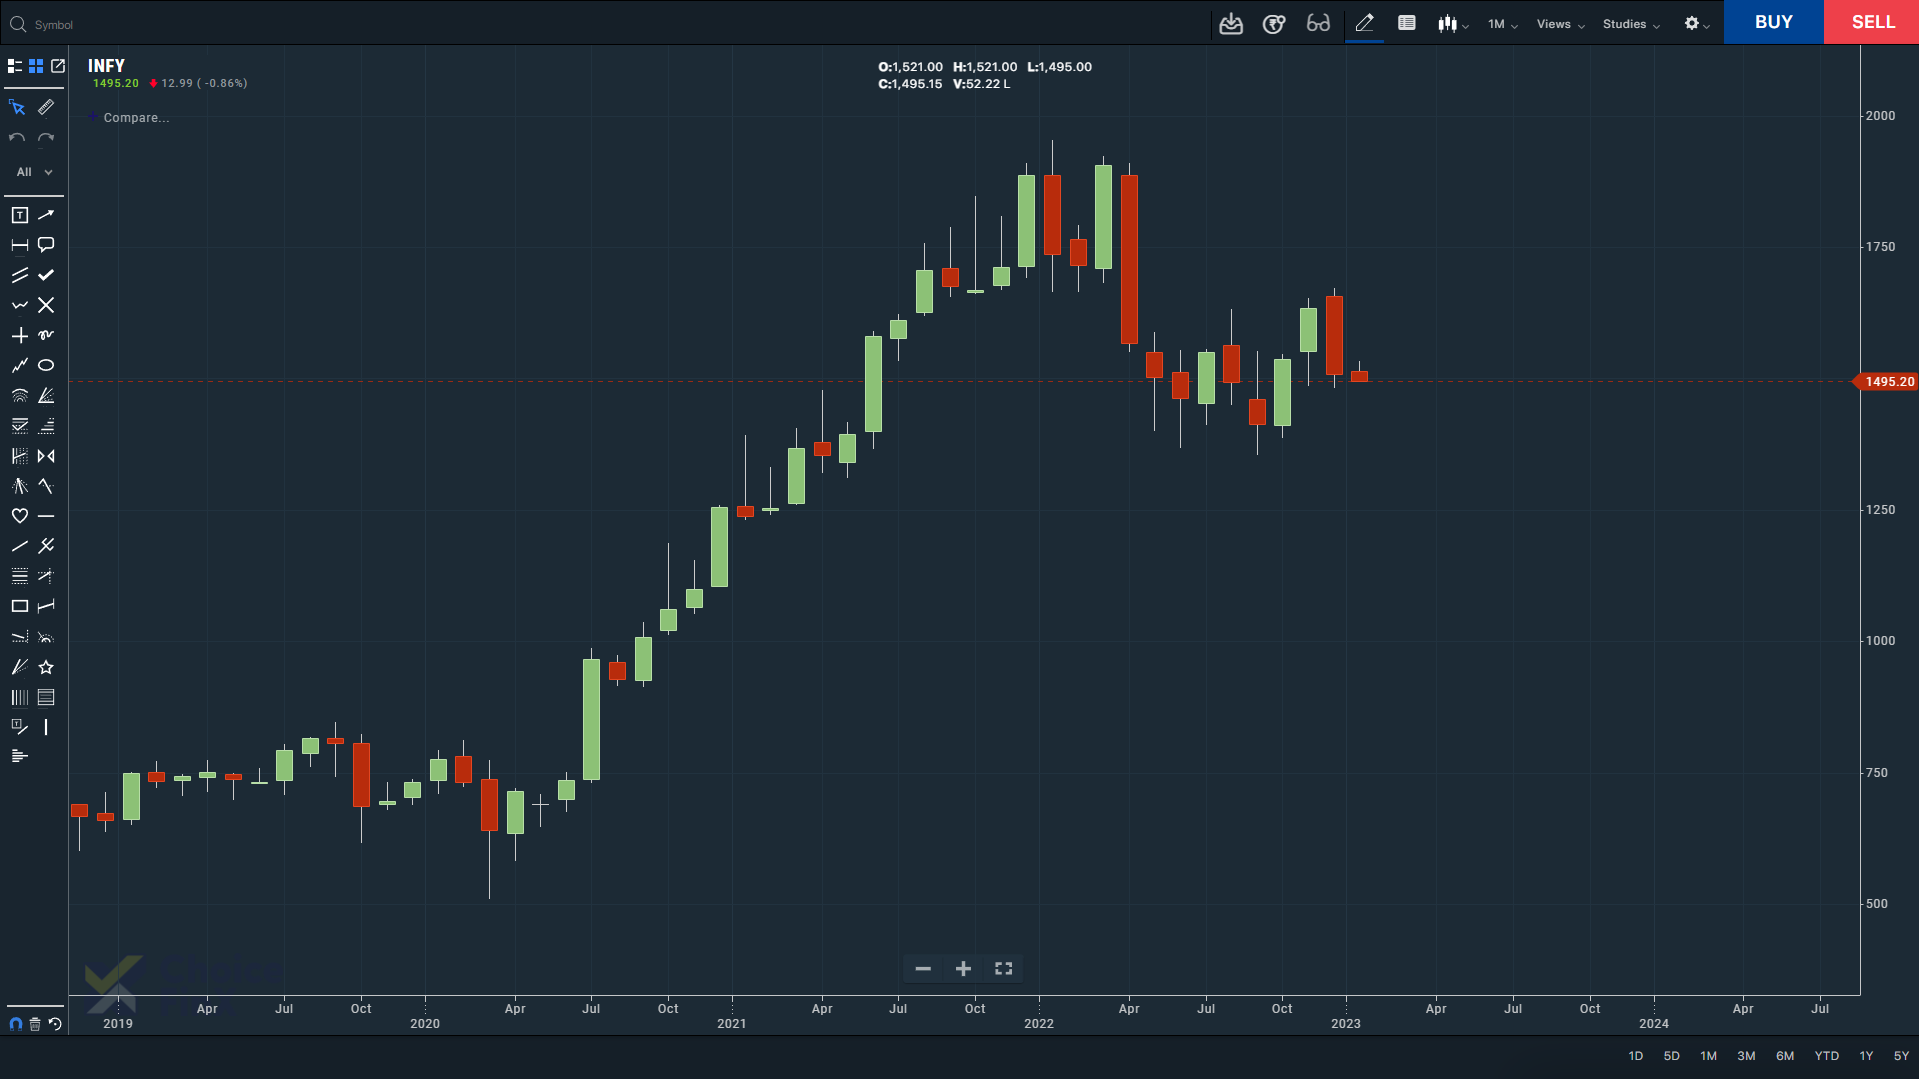Screen dimensions: 1919x1079
Task: Pop out chart in new window
Action: click(58, 66)
